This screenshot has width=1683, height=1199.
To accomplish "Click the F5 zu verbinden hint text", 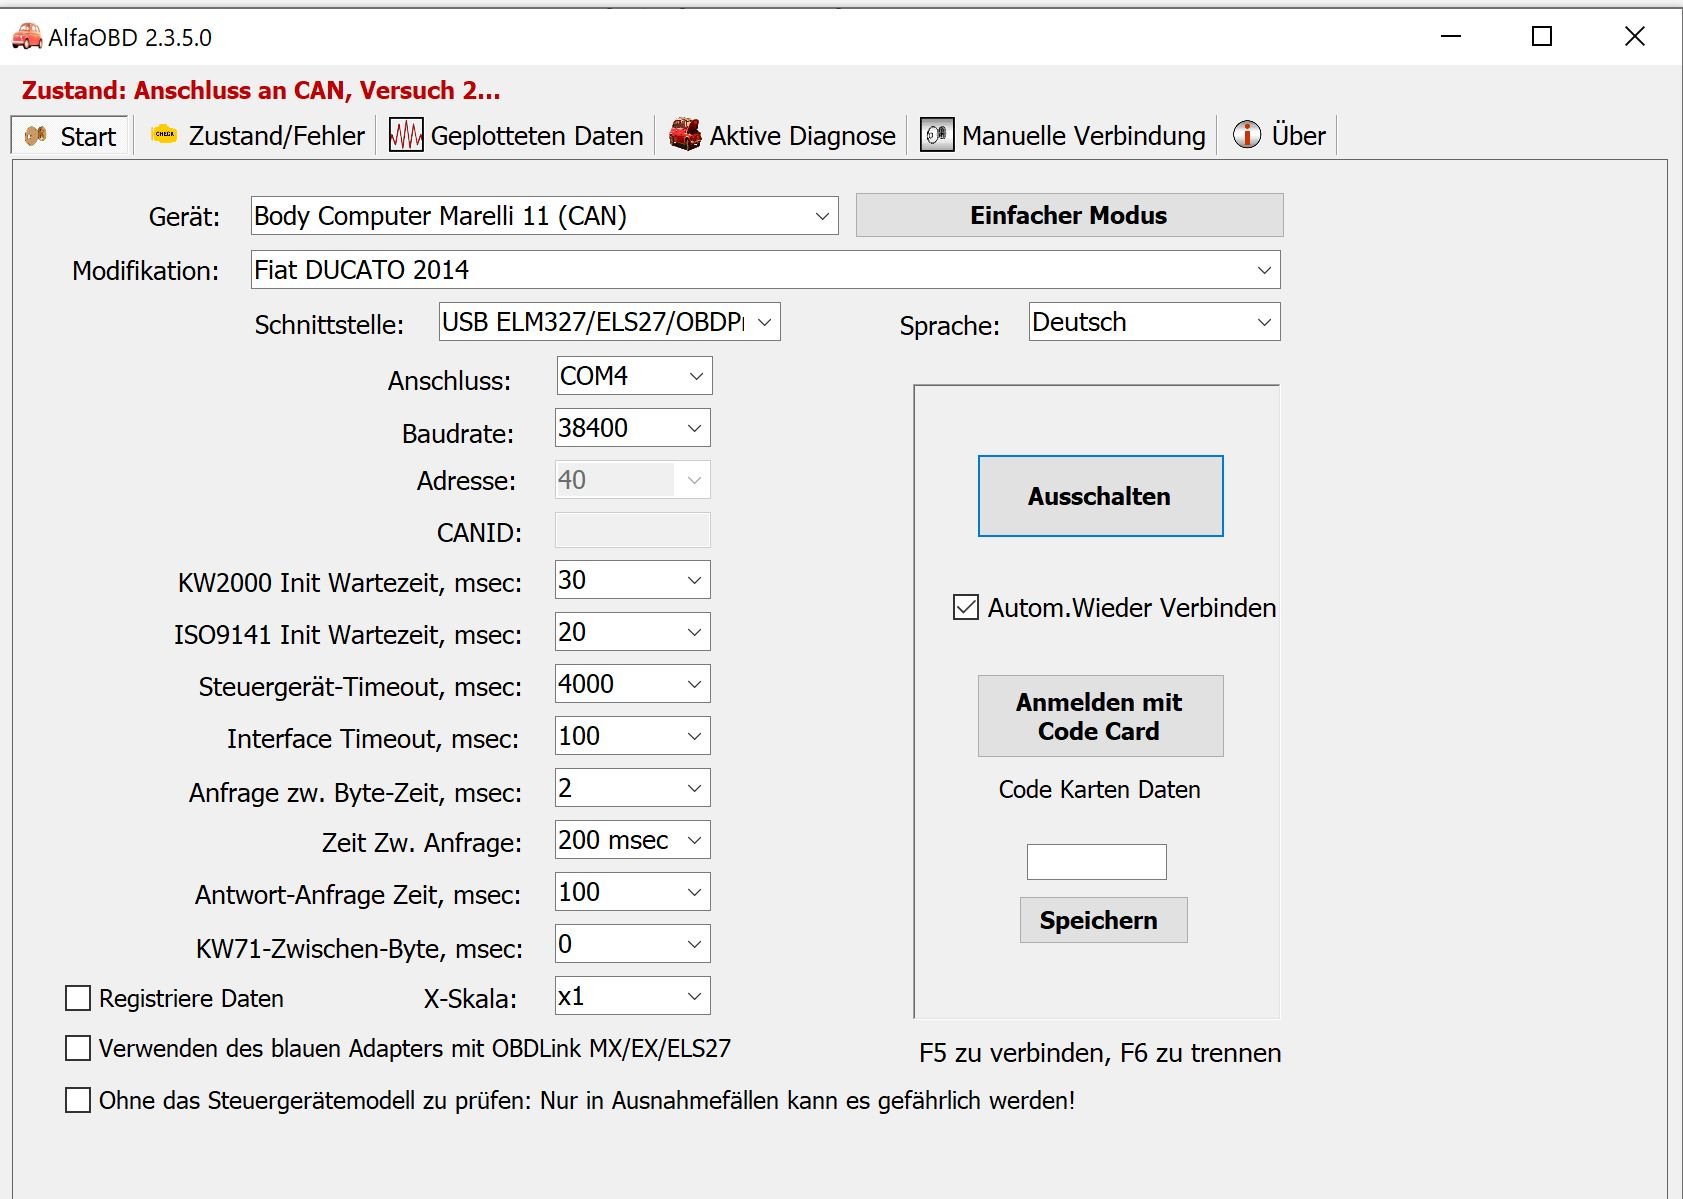I will [x=1099, y=1053].
